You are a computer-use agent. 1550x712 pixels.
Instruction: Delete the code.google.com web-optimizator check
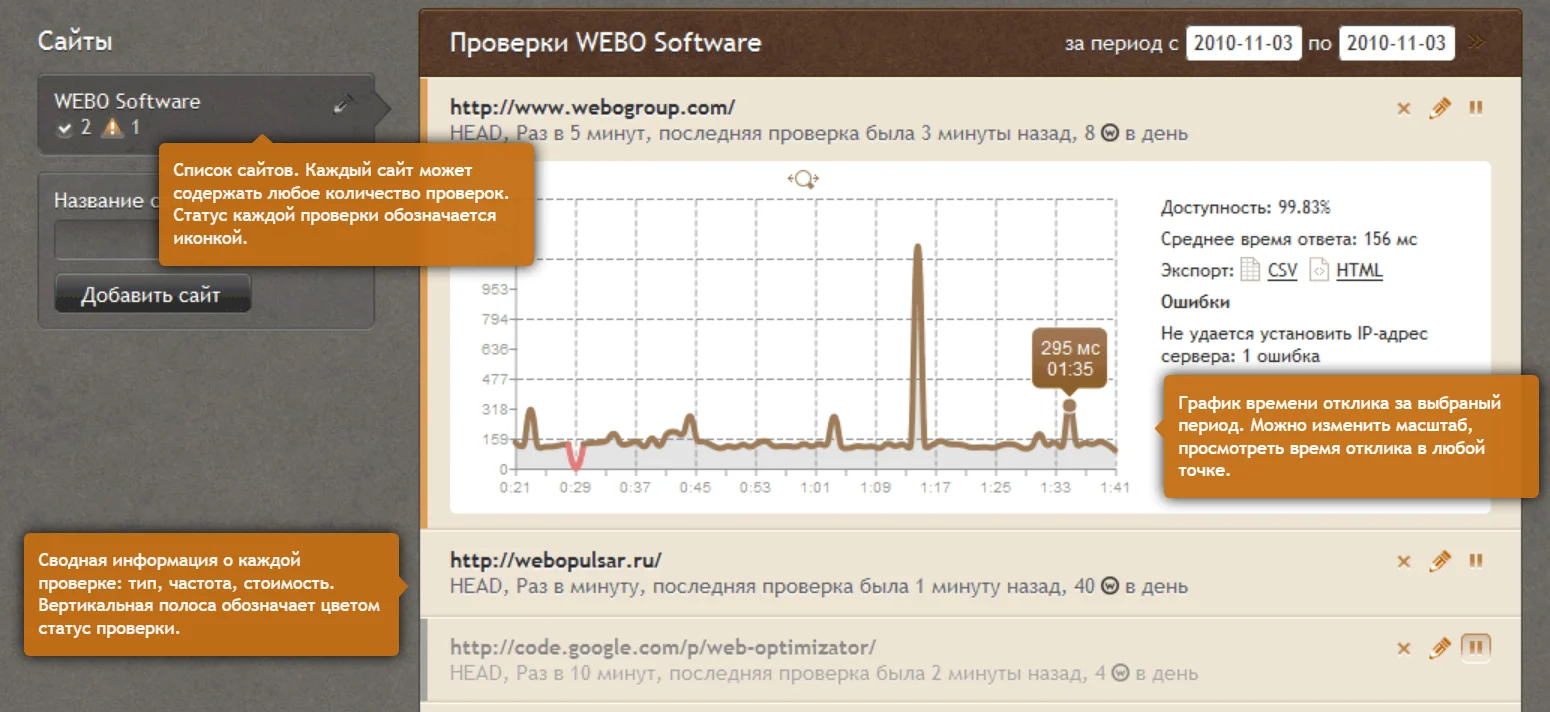pyautogui.click(x=1403, y=650)
